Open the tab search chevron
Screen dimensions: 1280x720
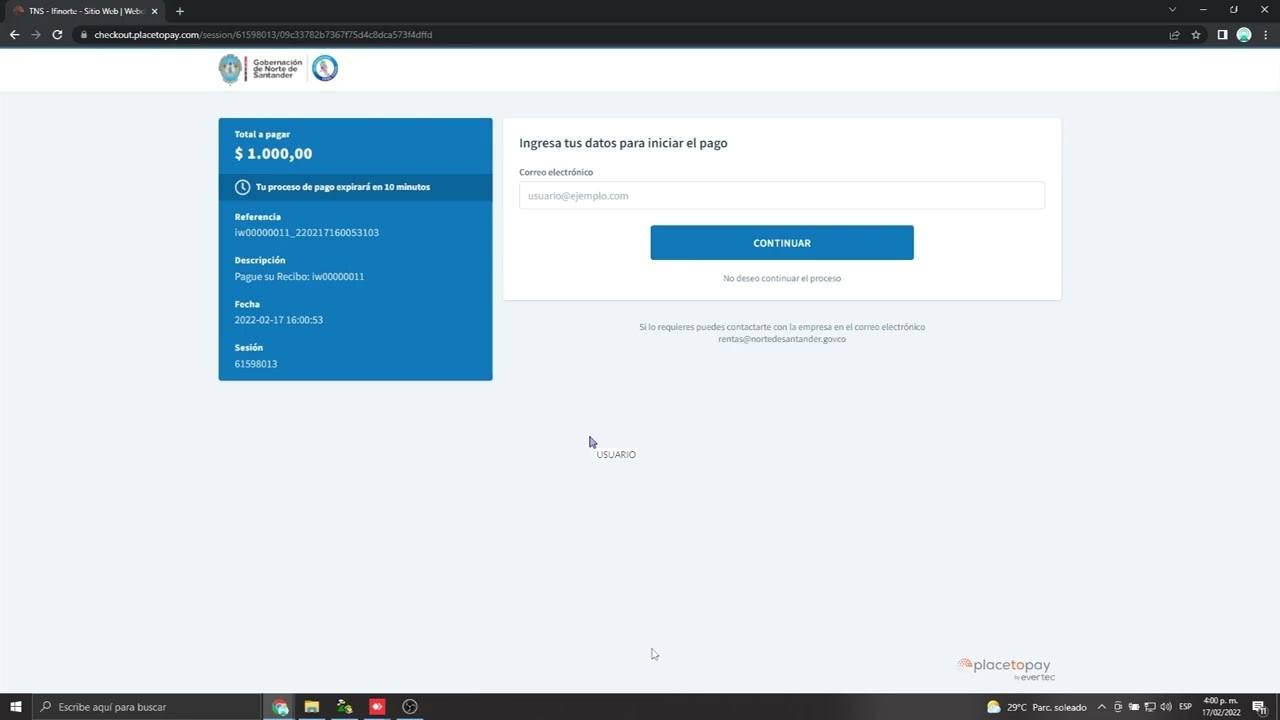pos(1172,9)
